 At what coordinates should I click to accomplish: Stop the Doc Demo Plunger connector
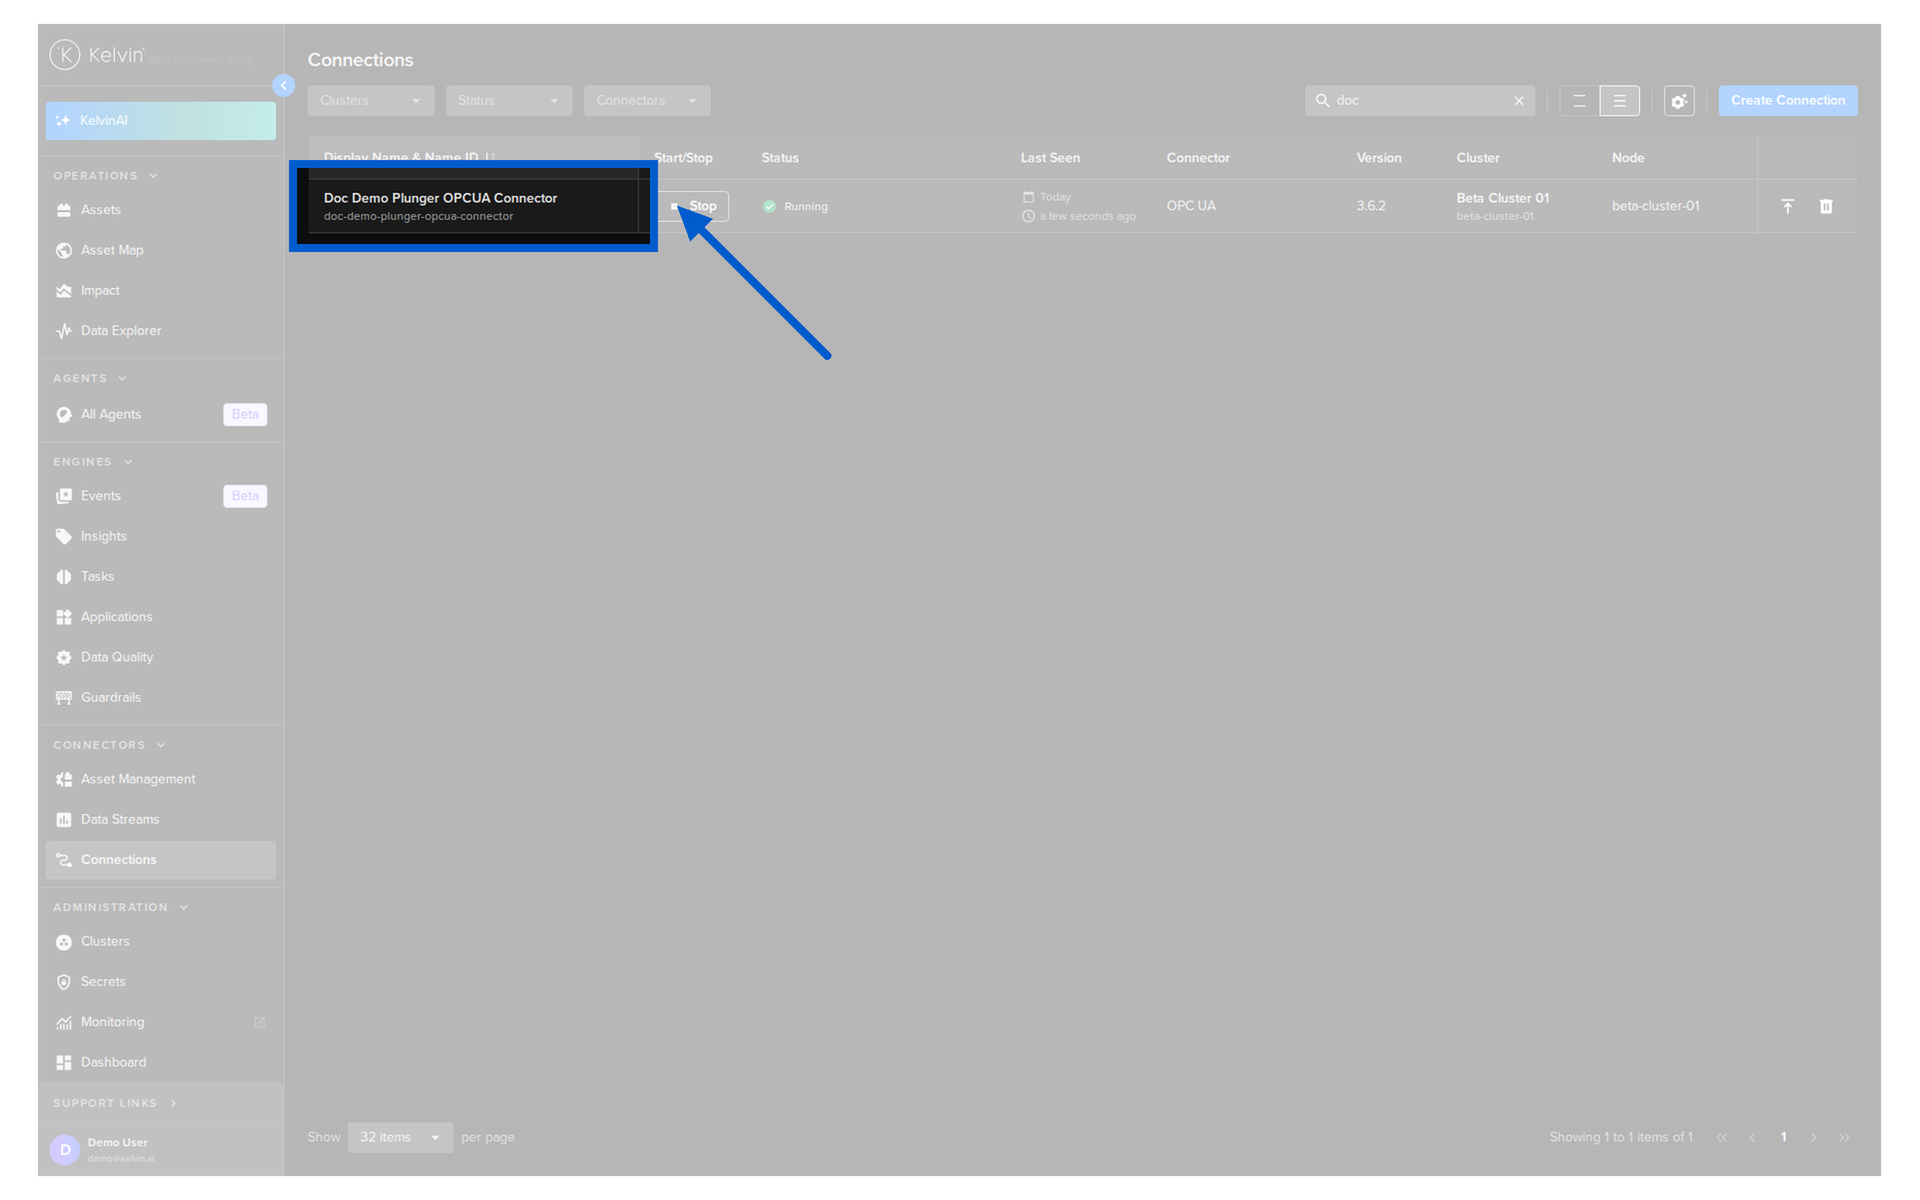(x=694, y=206)
